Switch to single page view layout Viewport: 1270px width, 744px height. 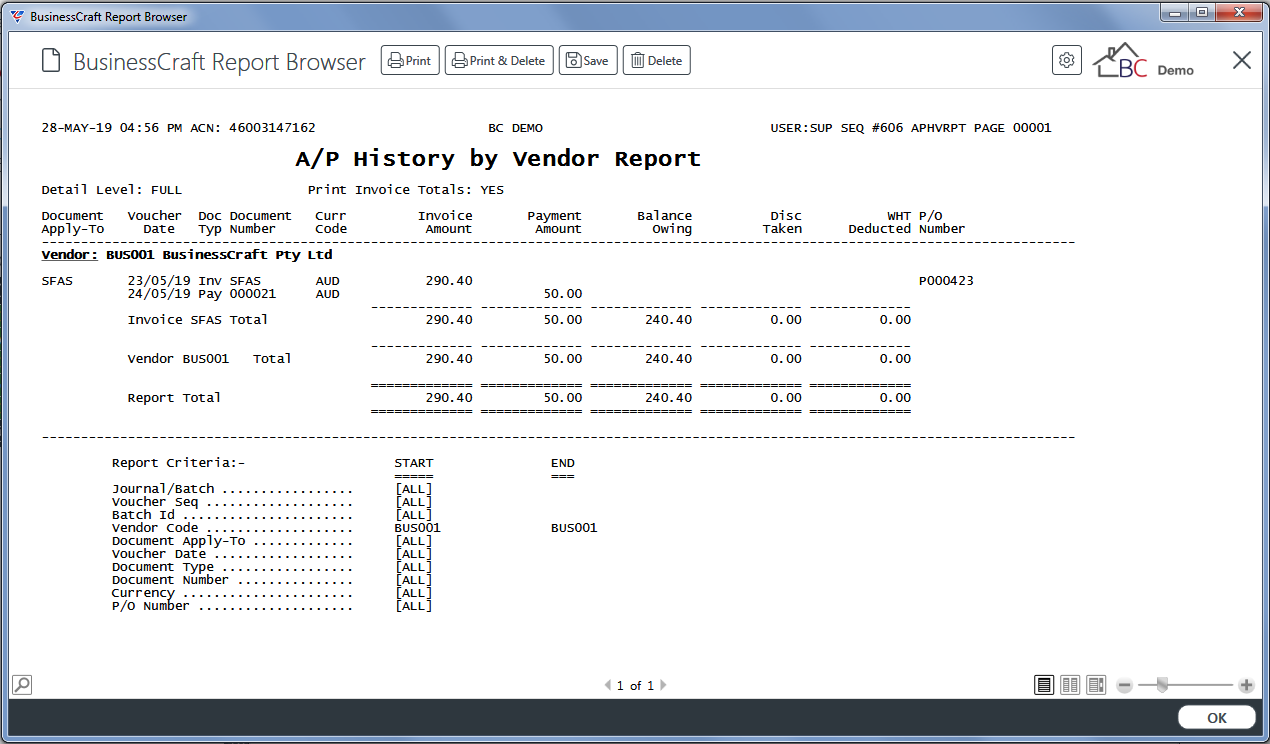(x=1044, y=685)
